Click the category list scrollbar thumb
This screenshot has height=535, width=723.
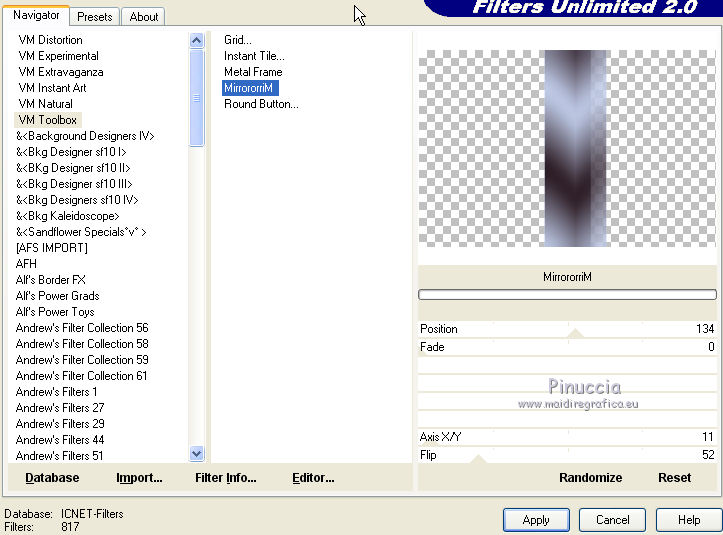196,98
